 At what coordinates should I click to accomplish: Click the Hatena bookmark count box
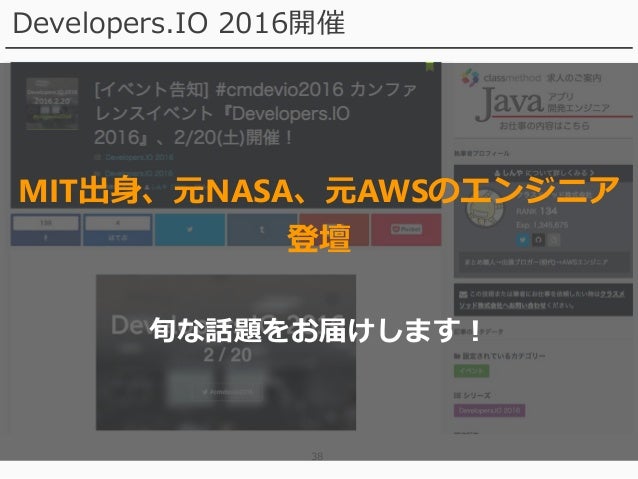[118, 223]
